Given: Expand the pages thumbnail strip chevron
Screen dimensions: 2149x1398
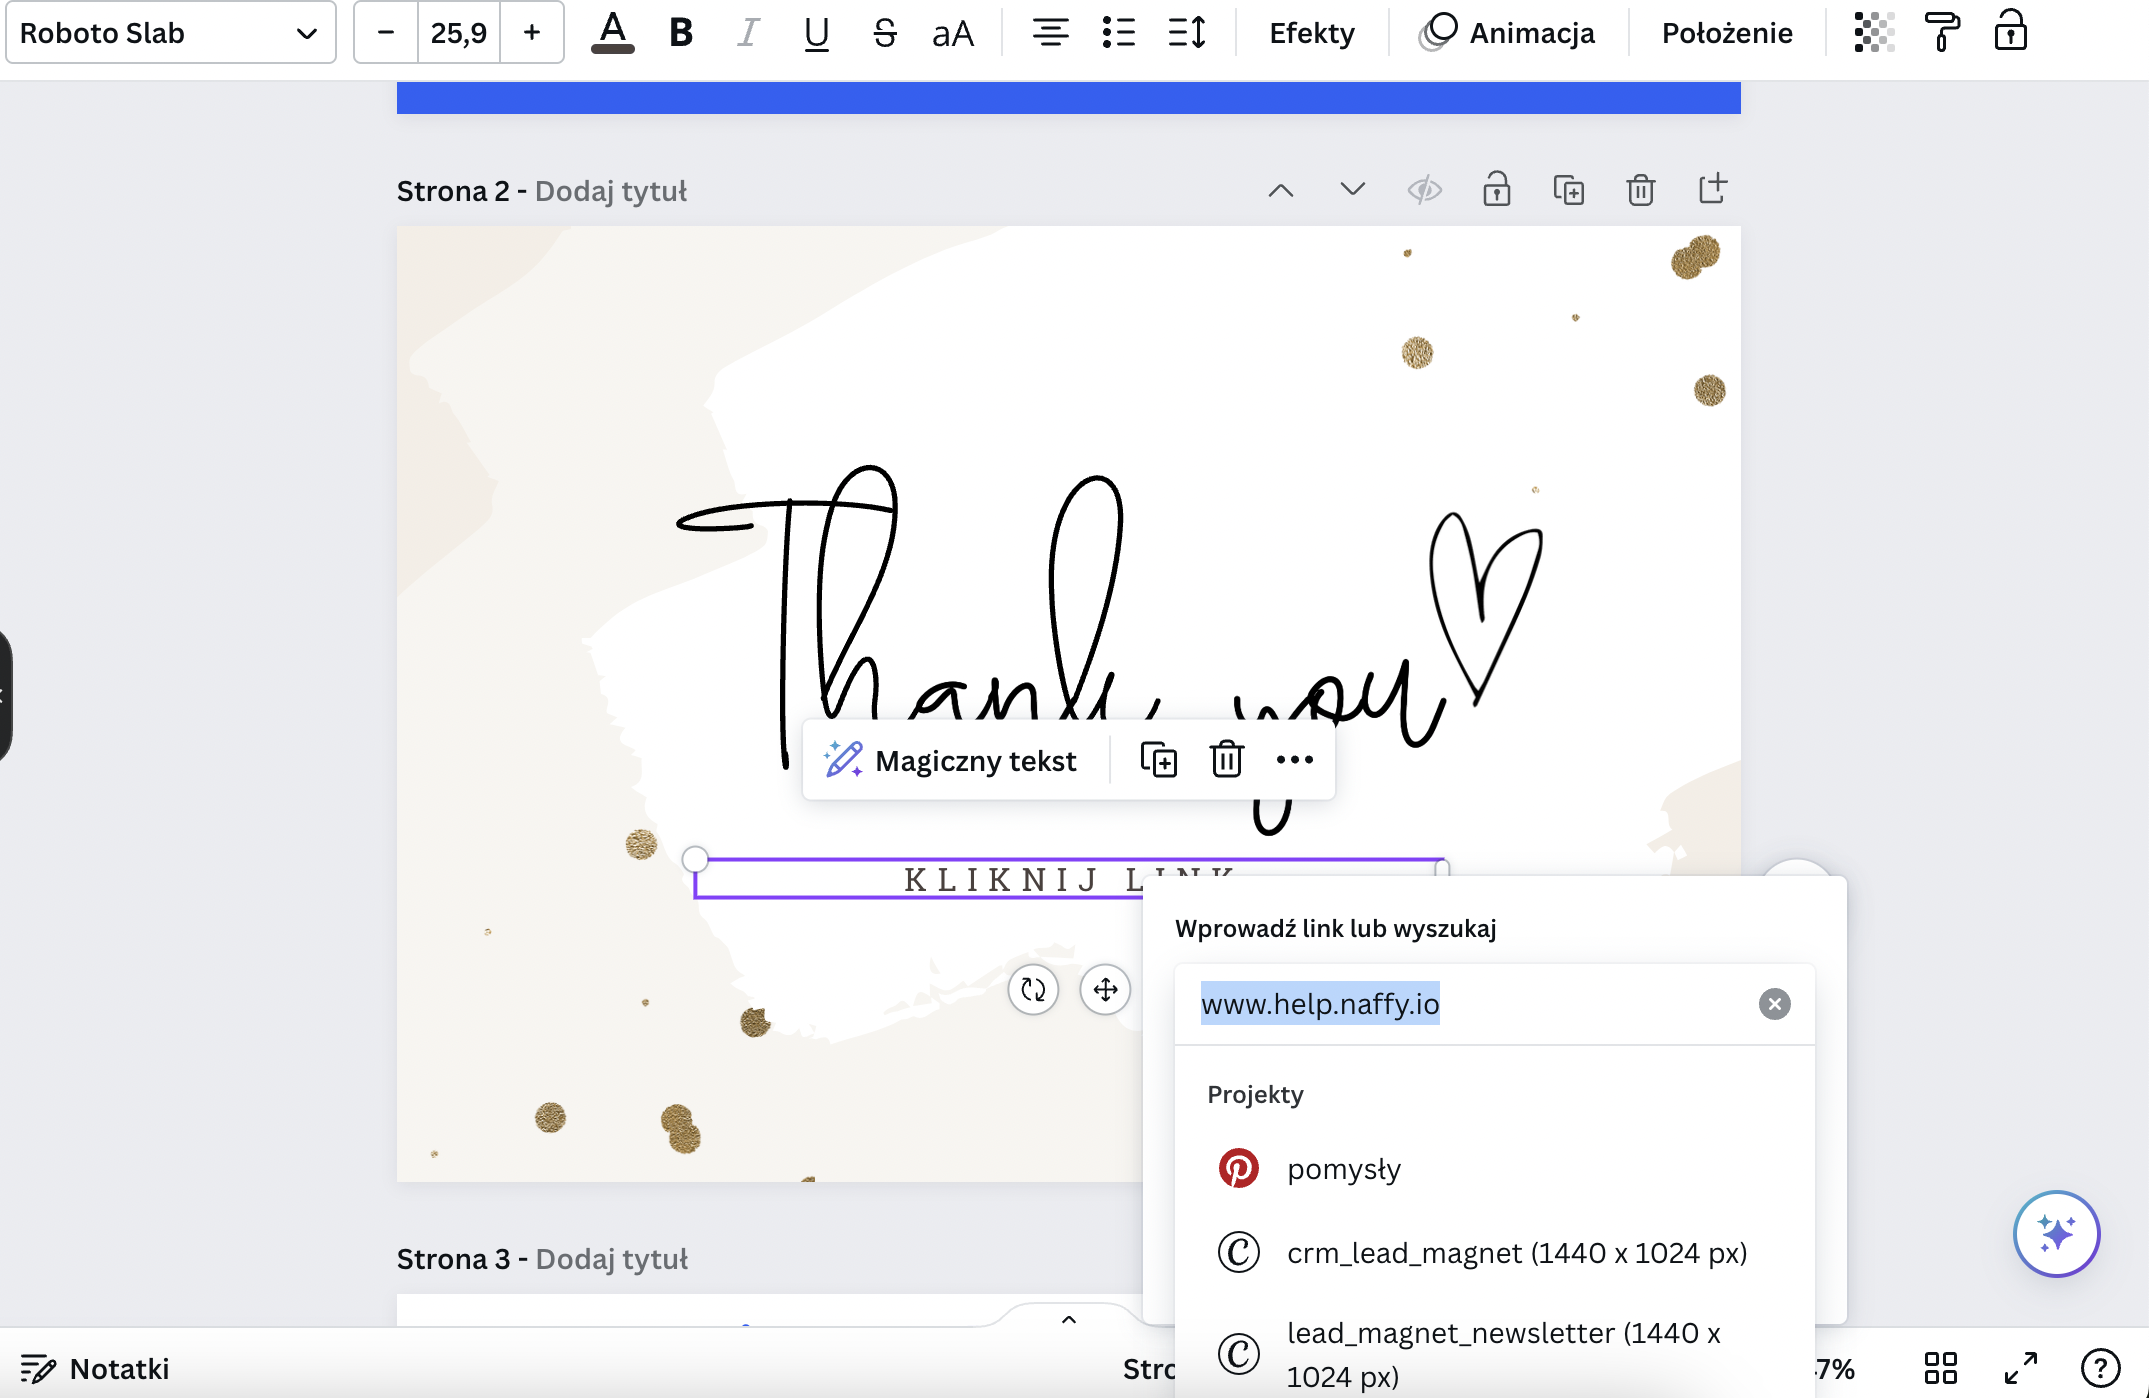Looking at the screenshot, I should point(1069,1320).
